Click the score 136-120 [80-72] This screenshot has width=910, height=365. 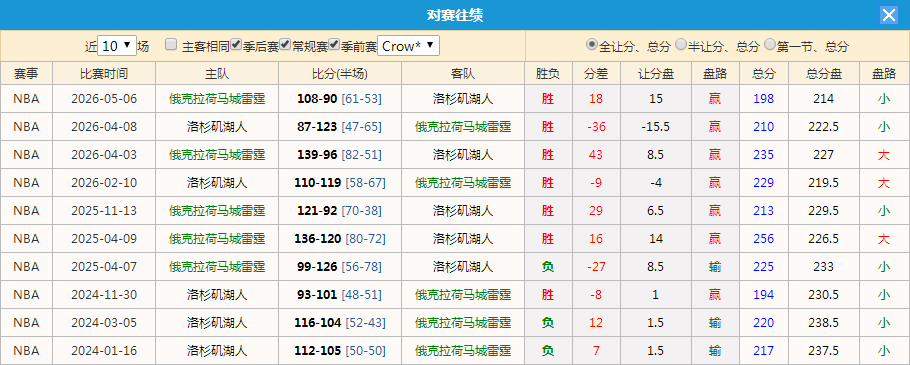tap(340, 238)
